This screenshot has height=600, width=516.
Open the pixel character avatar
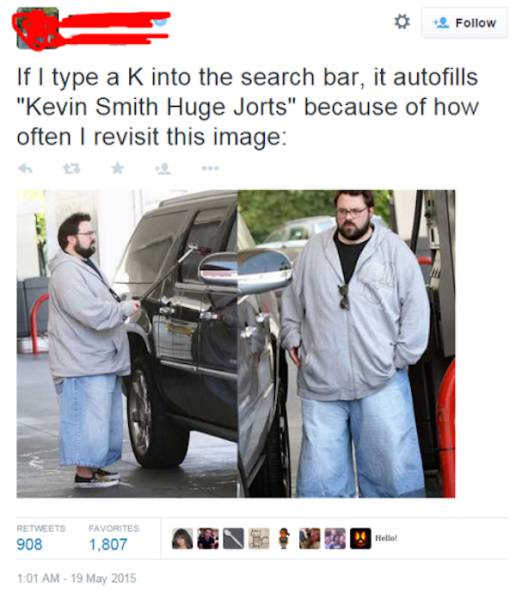point(284,538)
